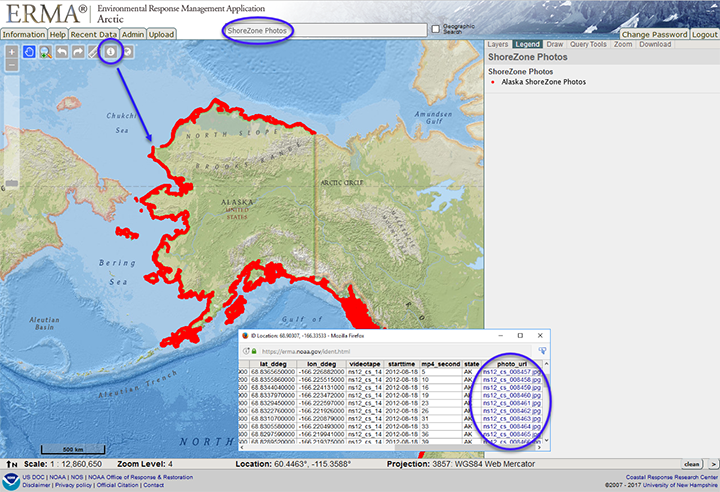Open the Information menu
The image size is (720, 492).
[x=23, y=34]
